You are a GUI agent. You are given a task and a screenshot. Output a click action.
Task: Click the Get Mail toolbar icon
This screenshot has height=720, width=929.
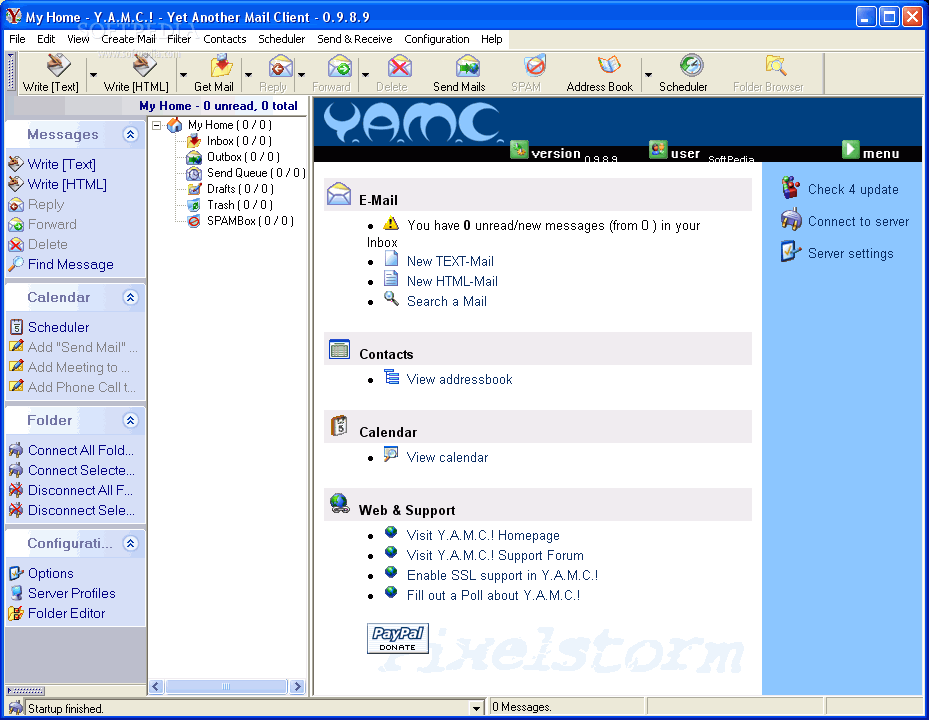point(220,65)
